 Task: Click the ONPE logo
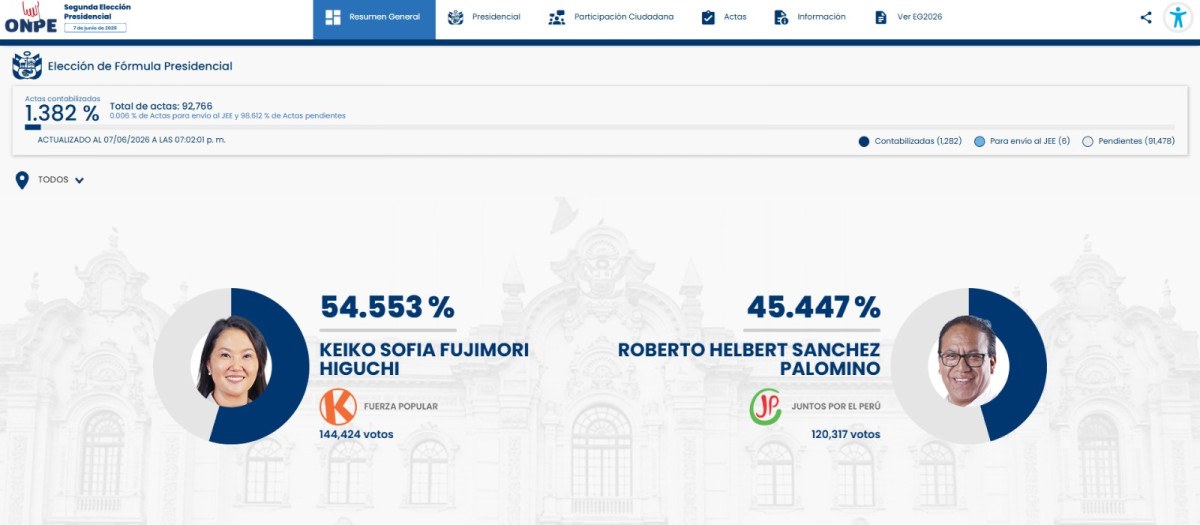coord(31,18)
